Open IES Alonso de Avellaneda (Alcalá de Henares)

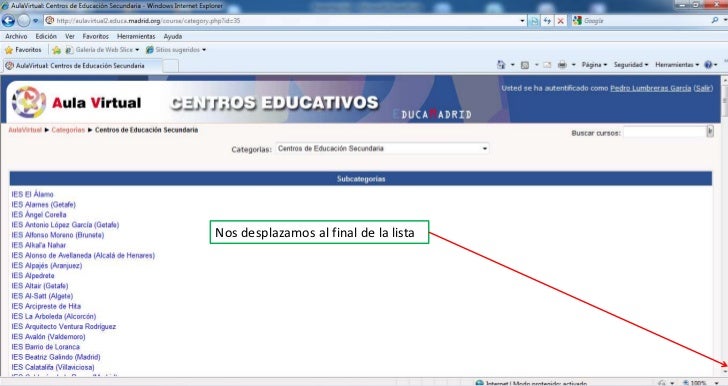click(83, 255)
